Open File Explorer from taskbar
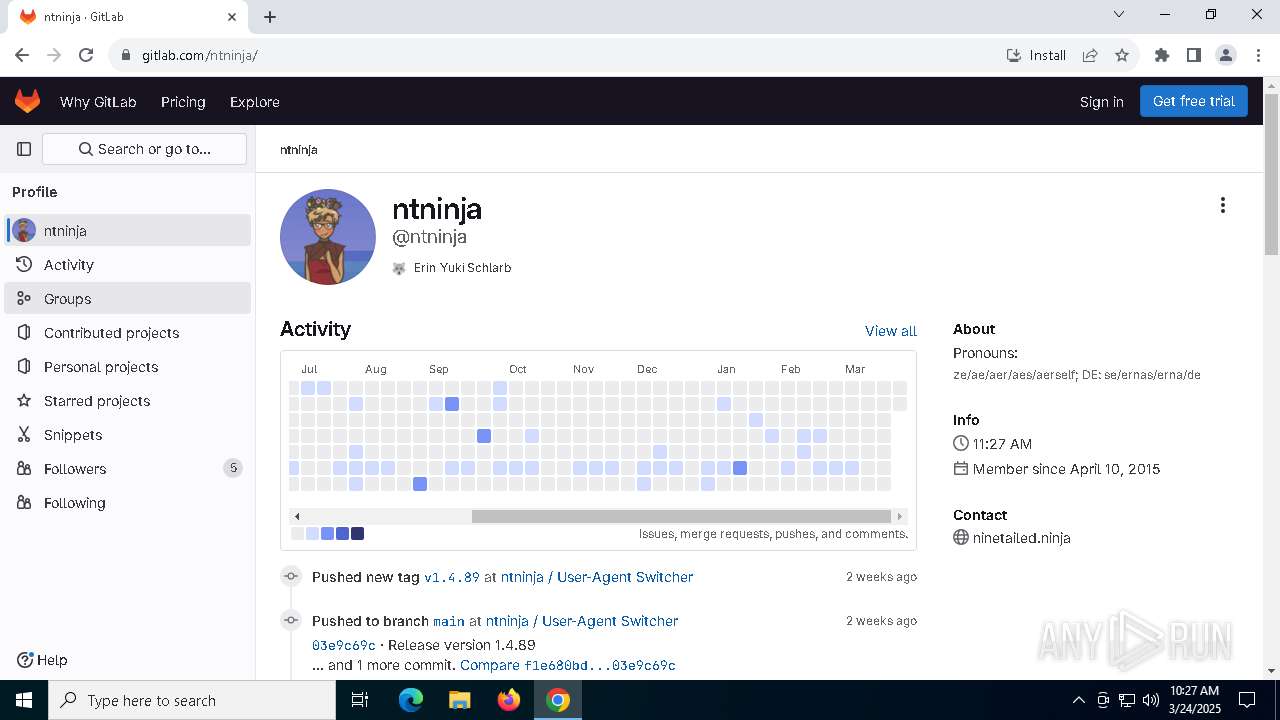Image resolution: width=1280 pixels, height=720 pixels. (x=459, y=700)
